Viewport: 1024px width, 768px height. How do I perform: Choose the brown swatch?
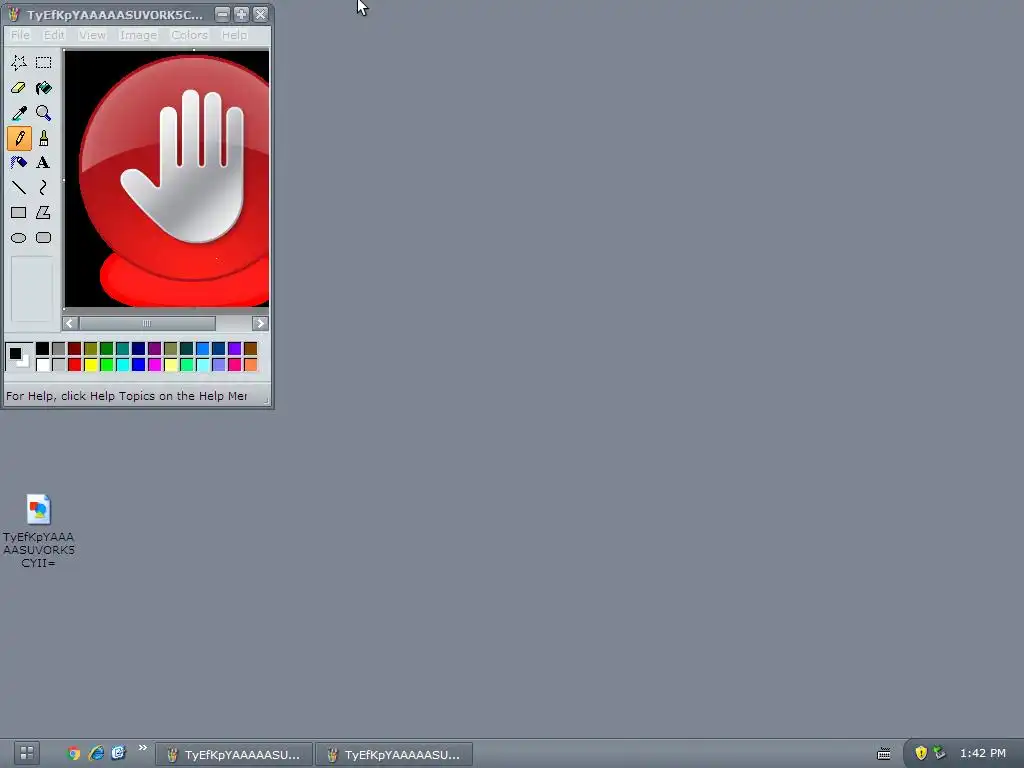tap(251, 349)
